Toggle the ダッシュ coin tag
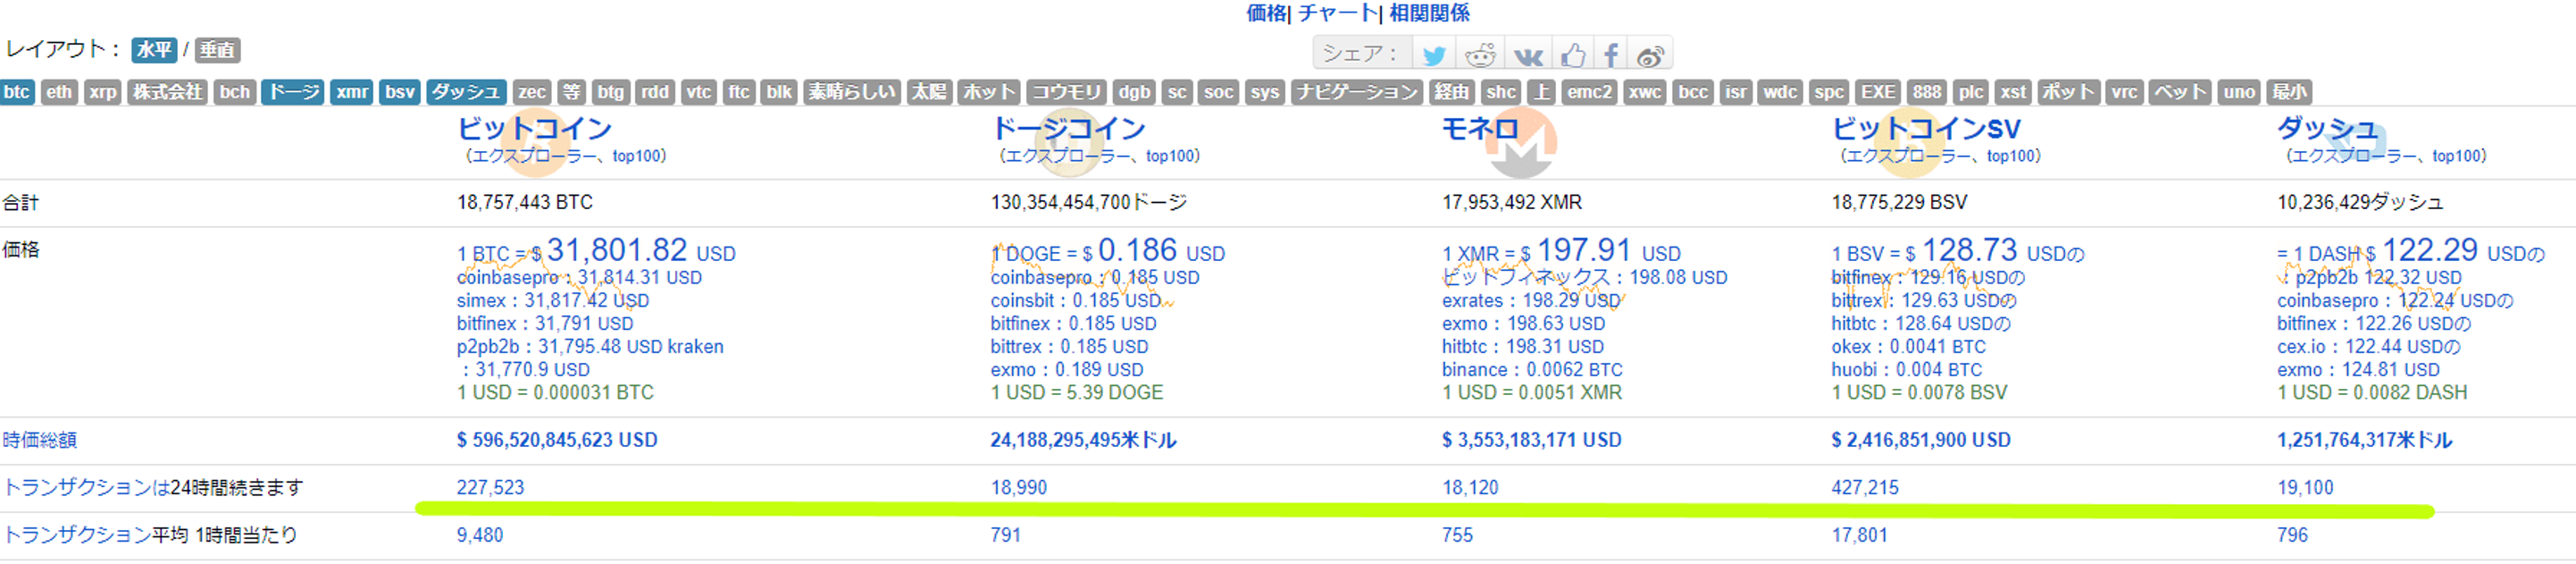This screenshot has height=564, width=2576. [466, 92]
